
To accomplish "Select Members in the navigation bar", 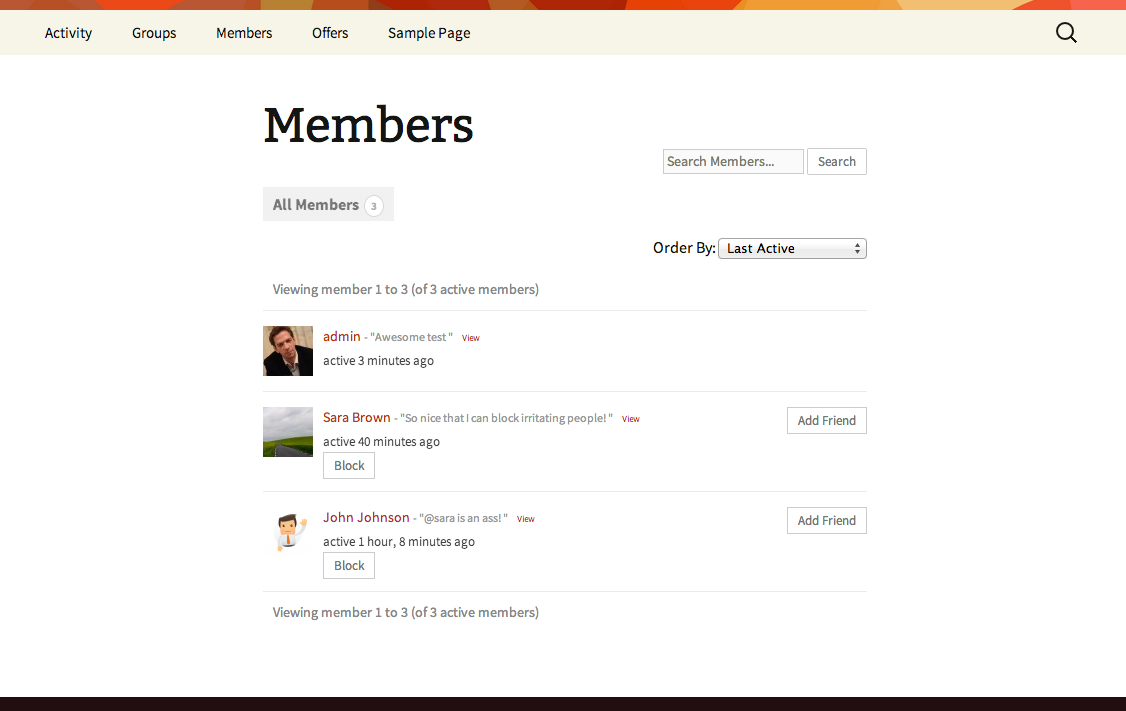I will click(x=244, y=33).
